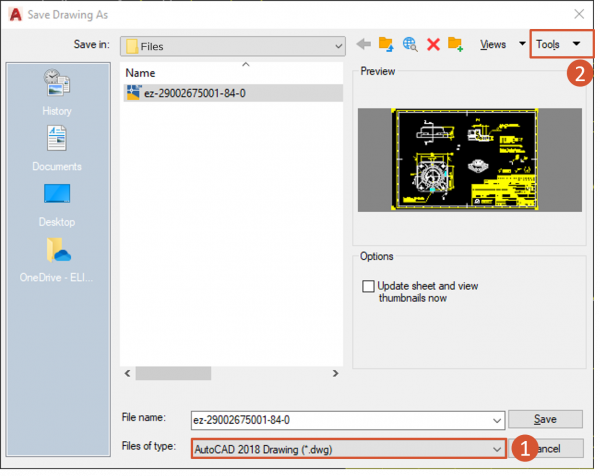The width and height of the screenshot is (600, 476).
Task: Click the DWG file icon beside ez-29002675001-84-0
Action: (x=134, y=93)
